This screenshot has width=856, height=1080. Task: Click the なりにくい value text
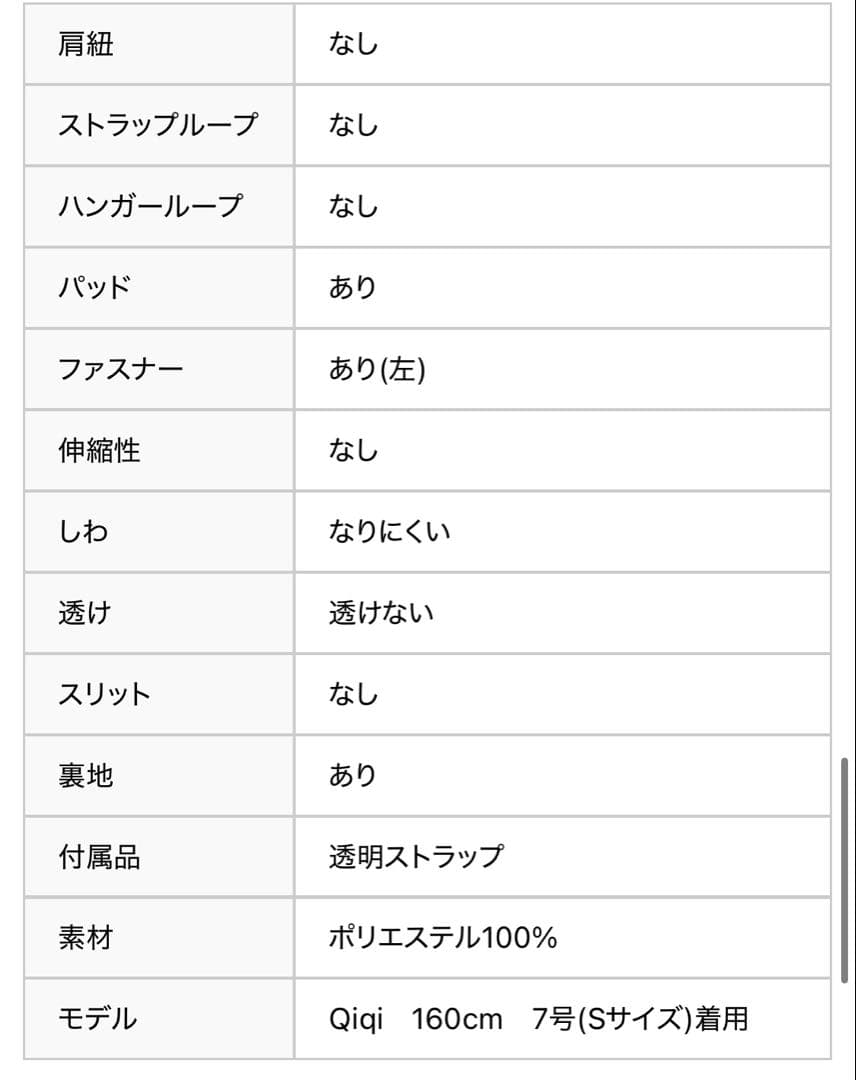coord(390,531)
